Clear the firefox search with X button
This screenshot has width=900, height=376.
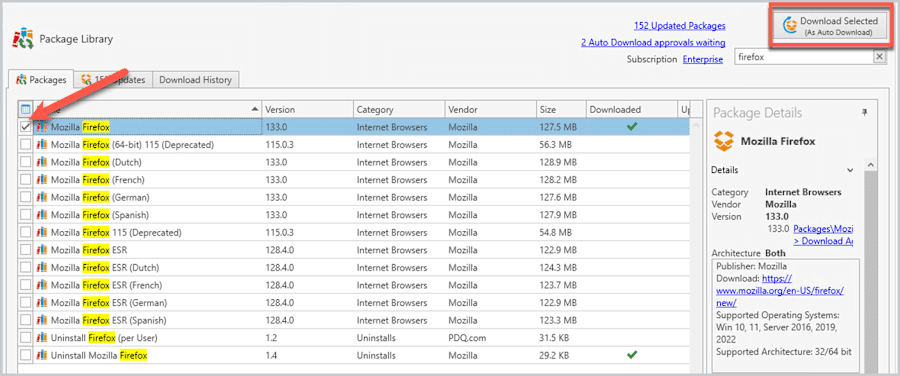(879, 57)
